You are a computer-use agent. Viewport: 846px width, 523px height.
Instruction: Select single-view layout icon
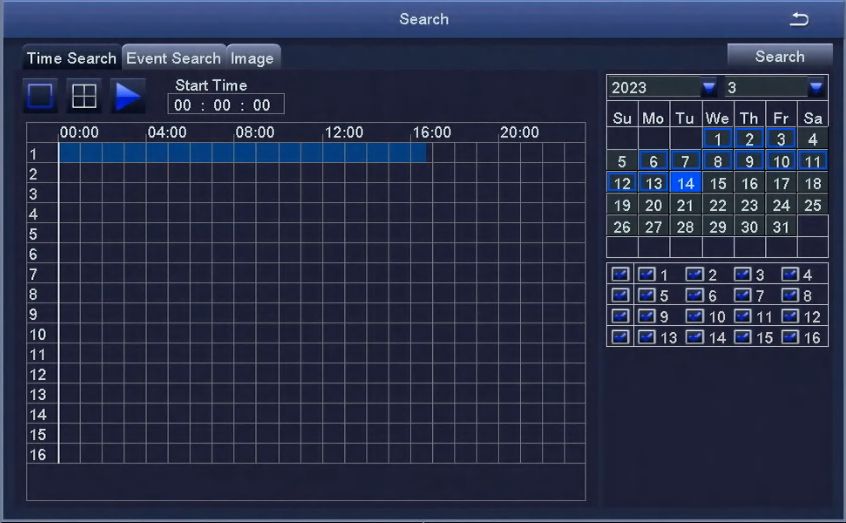click(x=41, y=96)
